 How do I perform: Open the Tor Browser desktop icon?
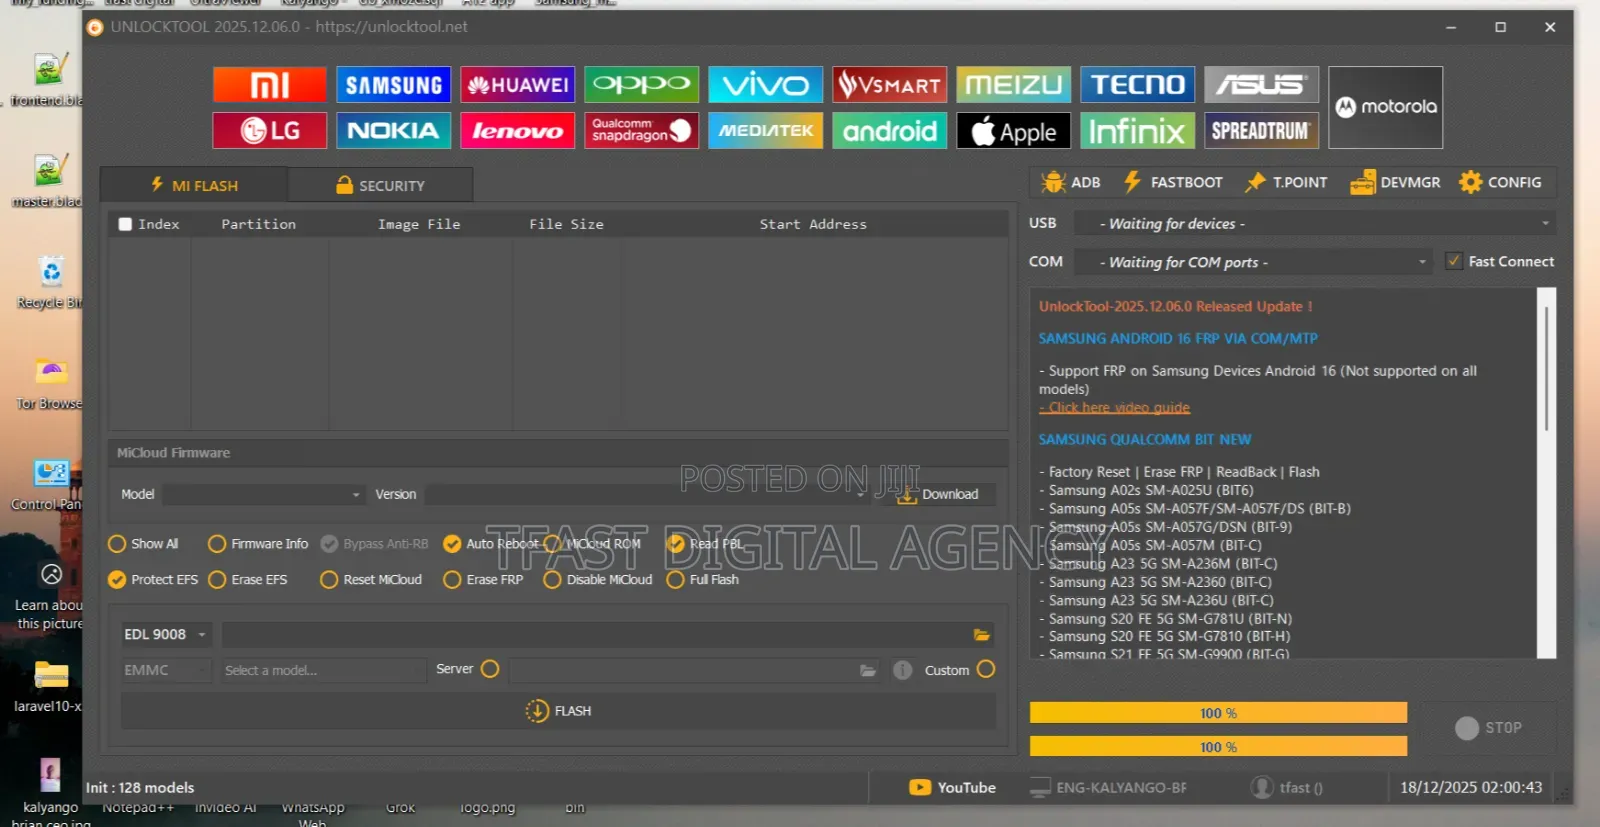tap(50, 384)
